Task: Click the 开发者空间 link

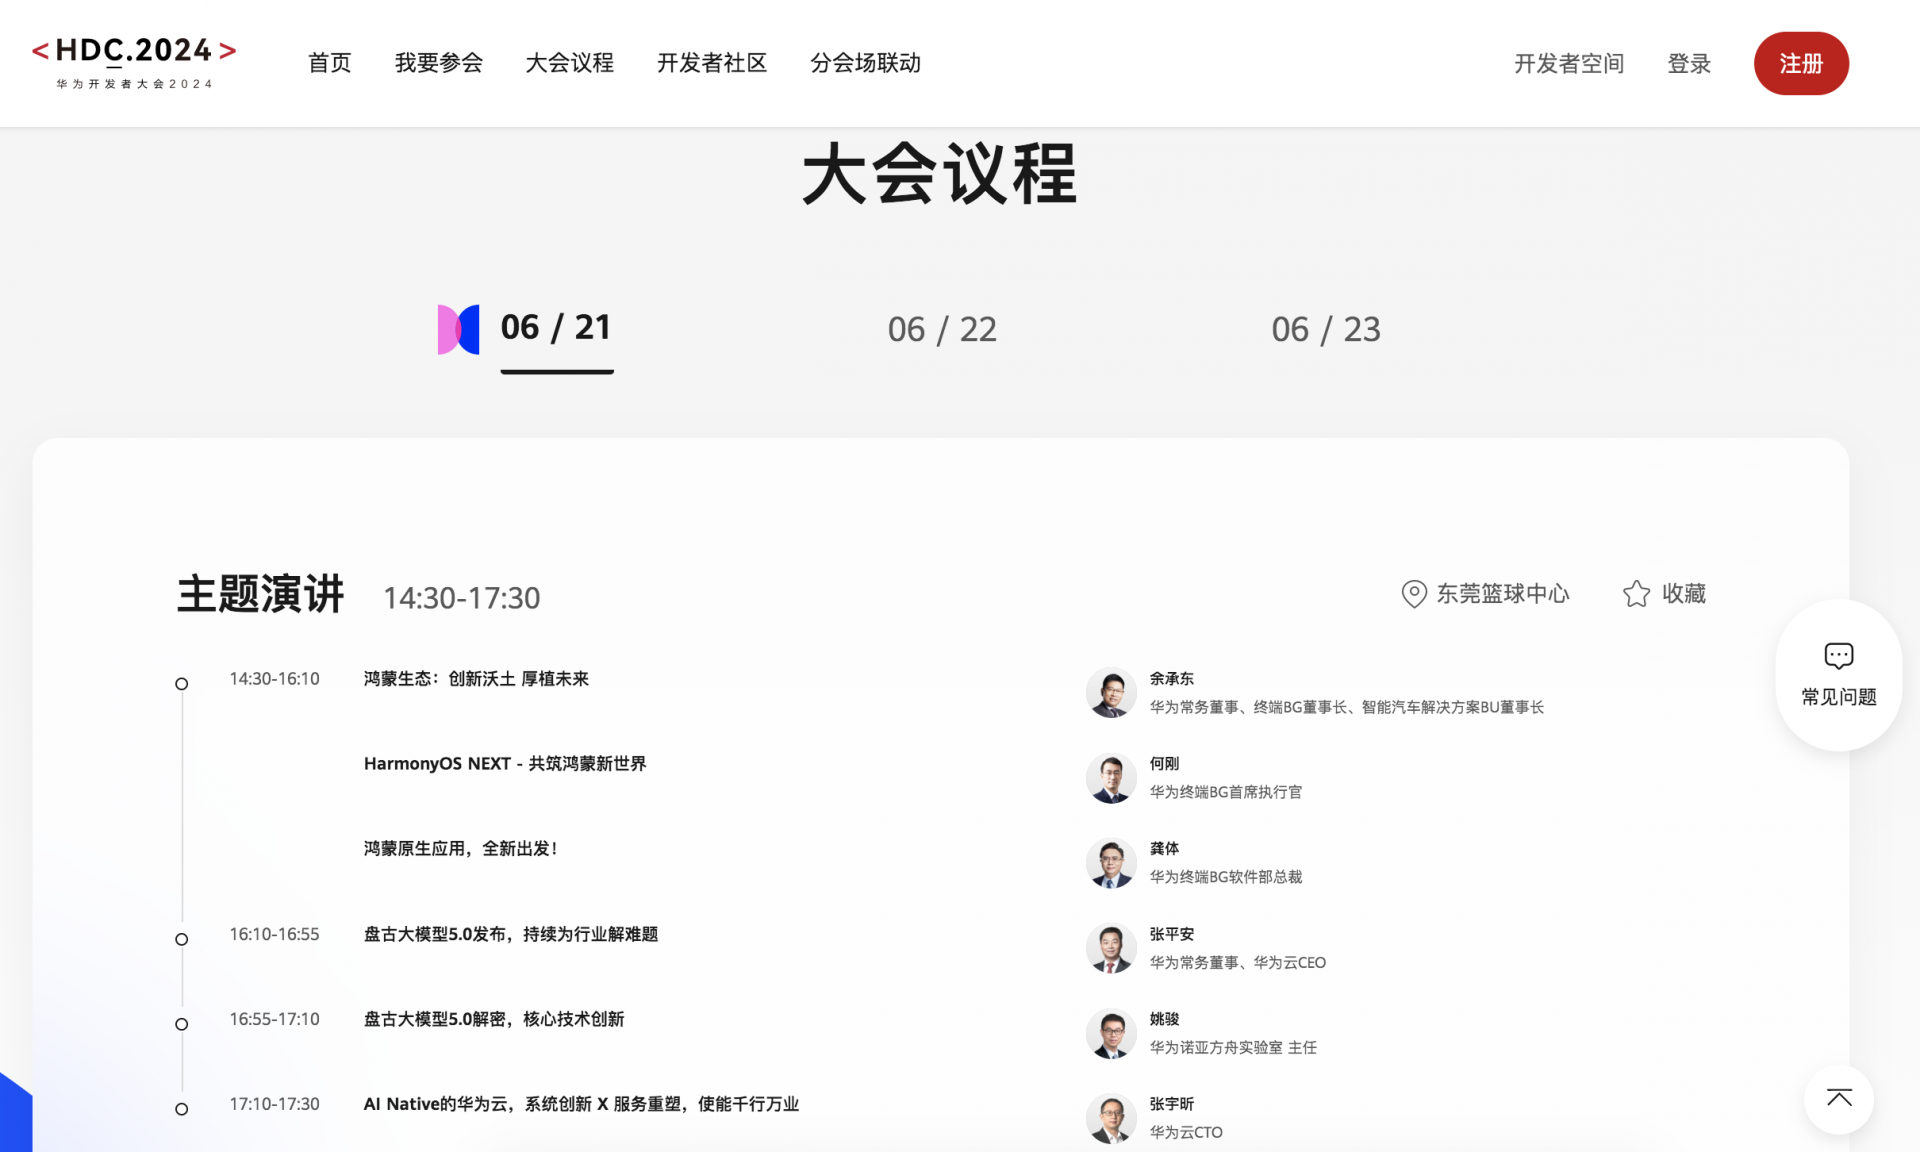Action: (x=1569, y=64)
